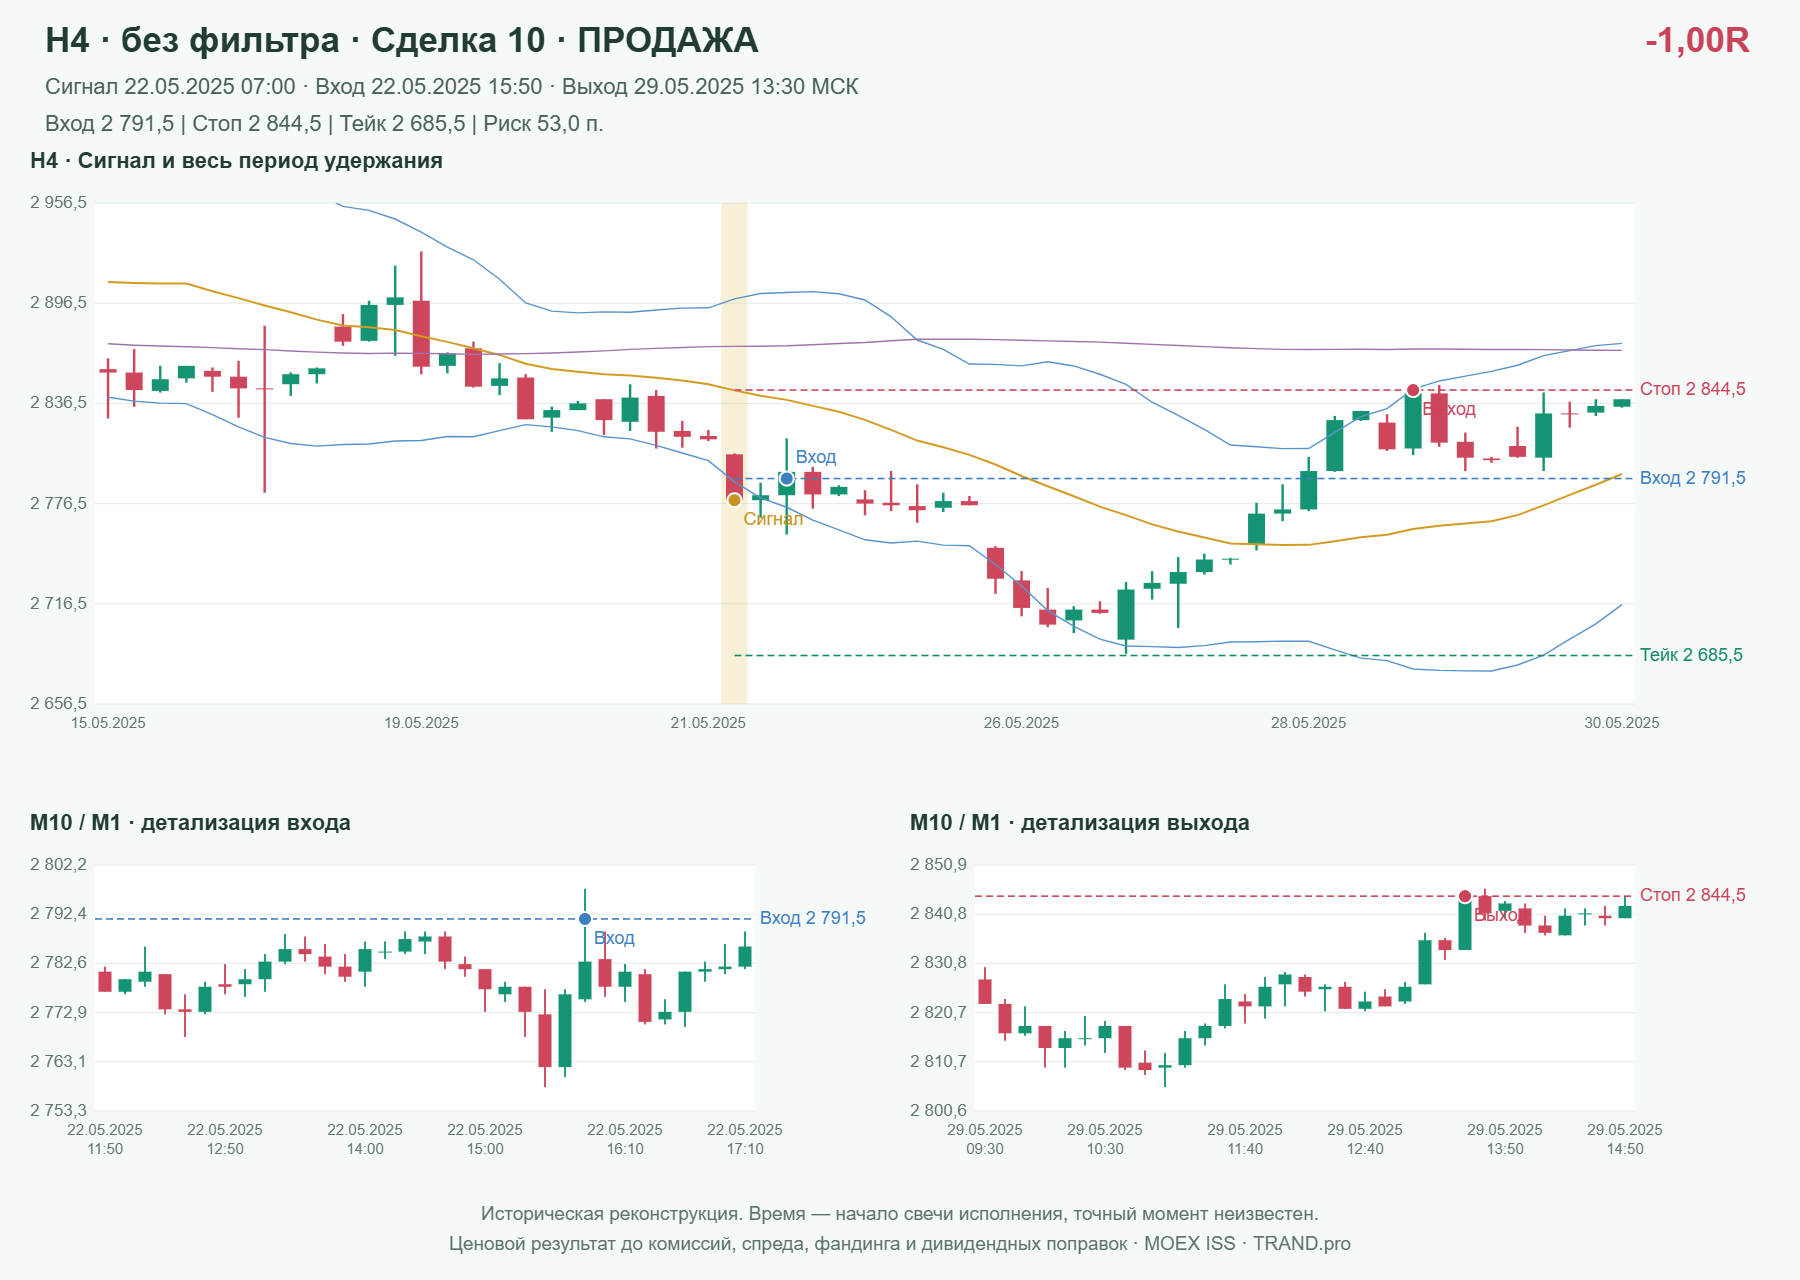Click the 'MOEX ISS · TRAND.pro' footer text
This screenshot has width=1800, height=1280.
(x=1247, y=1244)
